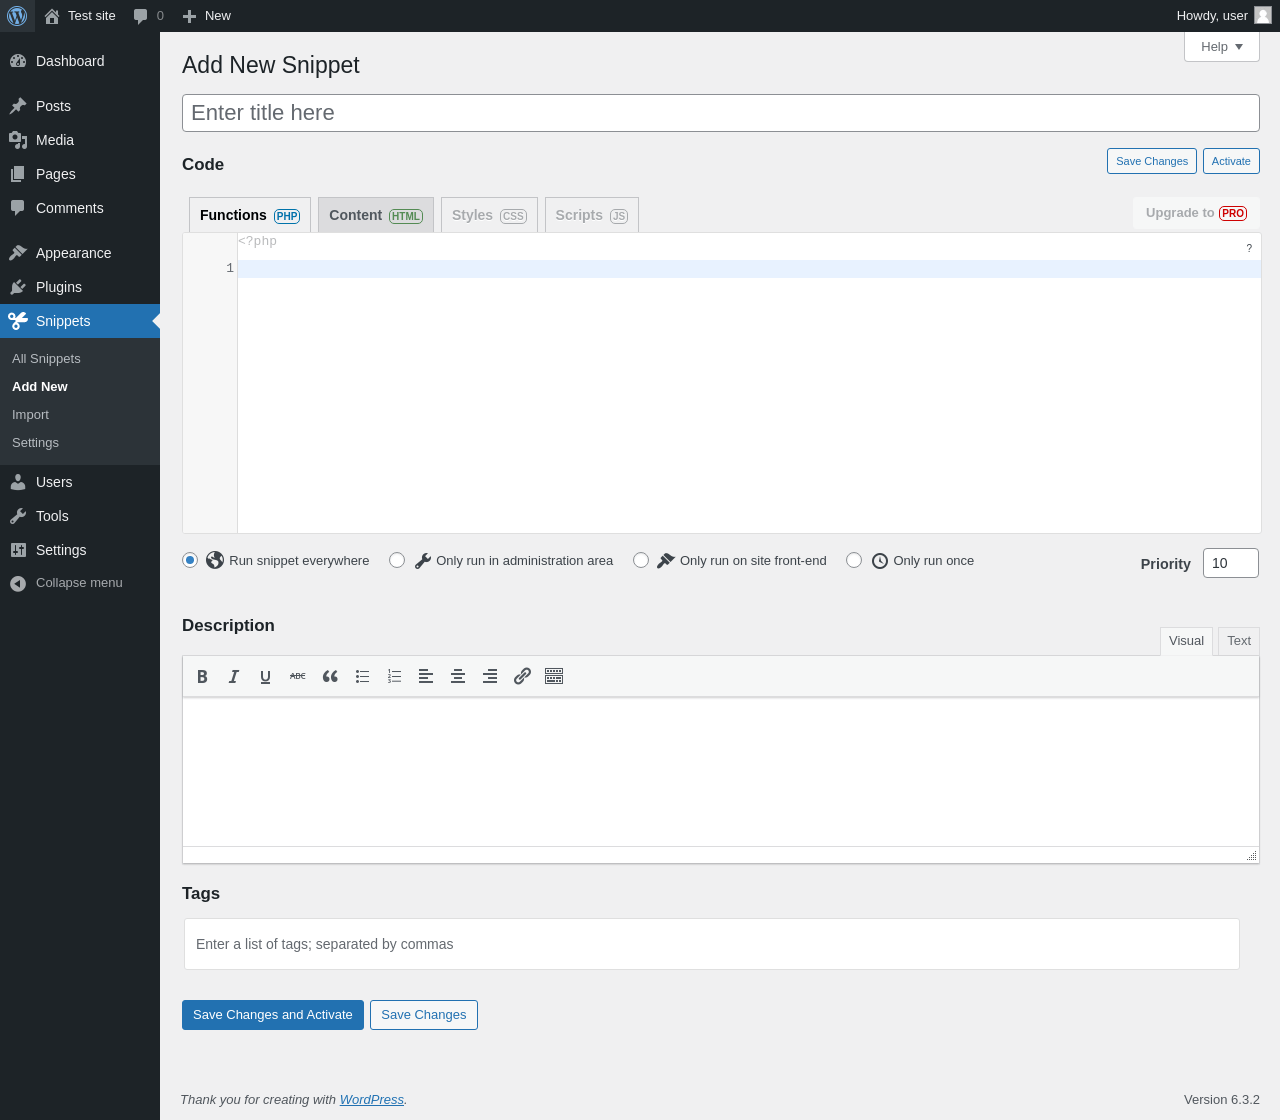Screen dimensions: 1280x1120
Task: Toggle strikethrough in description toolbar
Action: click(298, 677)
